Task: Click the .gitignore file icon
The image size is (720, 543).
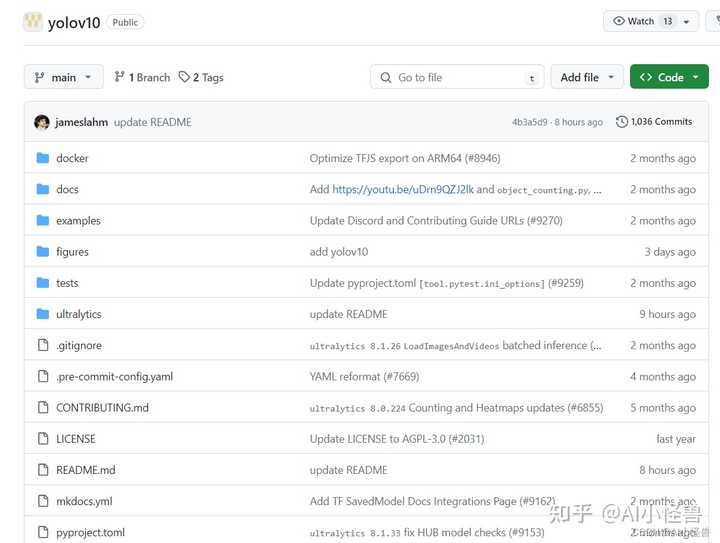Action: point(43,345)
